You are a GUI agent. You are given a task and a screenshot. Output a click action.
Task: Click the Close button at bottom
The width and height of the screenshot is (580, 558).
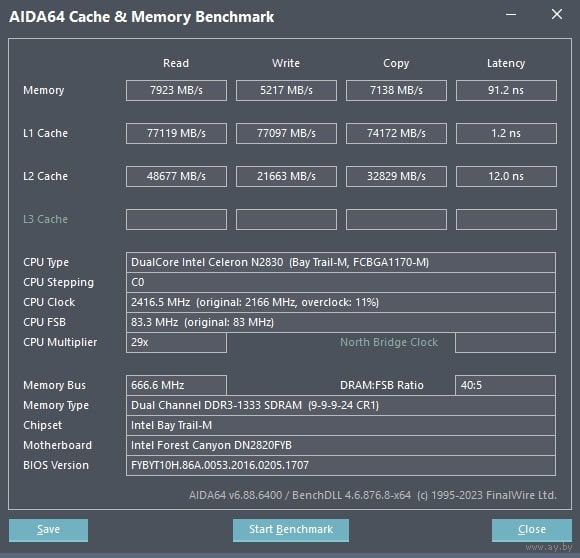click(x=532, y=530)
